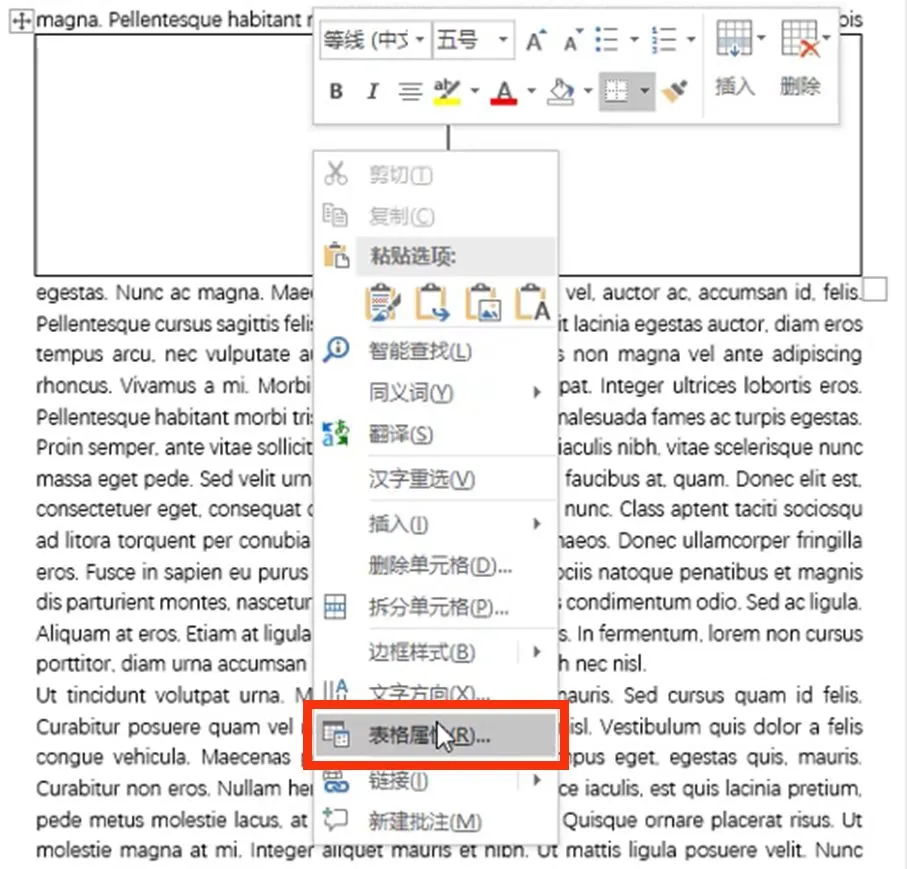Click the text 'Vestibulum quis dolor a felis'
The image size is (907, 869).
731,727
